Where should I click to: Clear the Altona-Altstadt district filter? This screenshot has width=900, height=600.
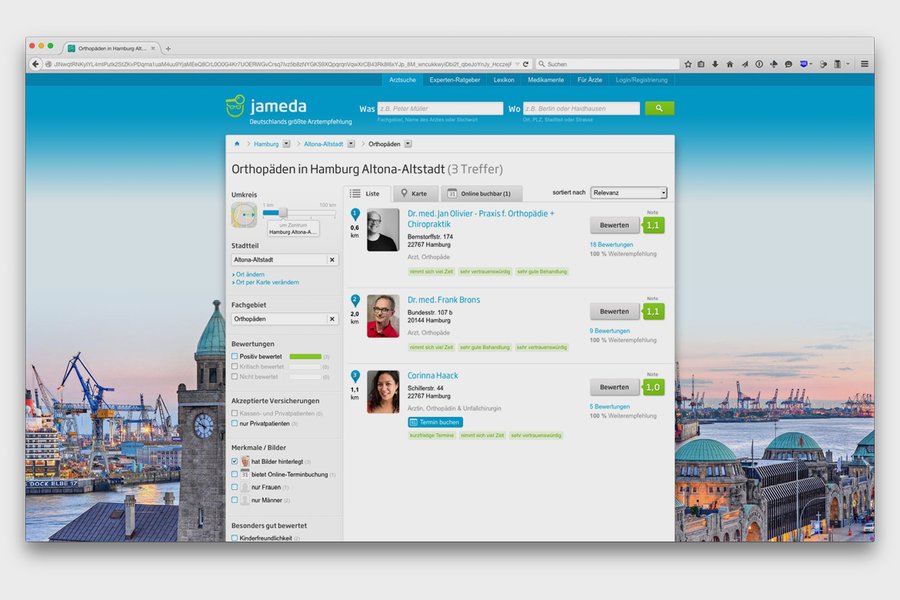(x=332, y=260)
